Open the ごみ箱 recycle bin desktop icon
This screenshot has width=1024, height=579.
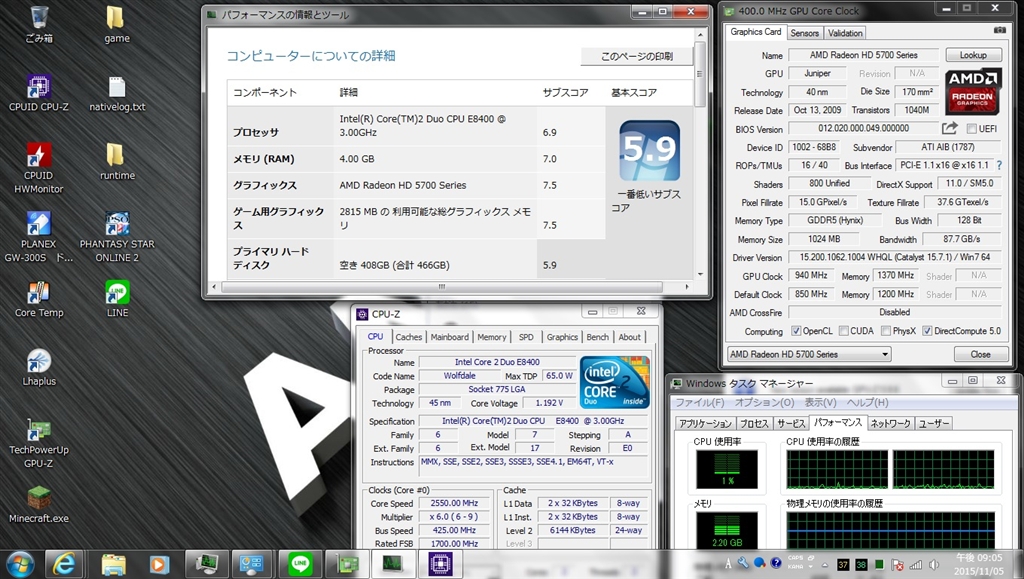[x=39, y=24]
